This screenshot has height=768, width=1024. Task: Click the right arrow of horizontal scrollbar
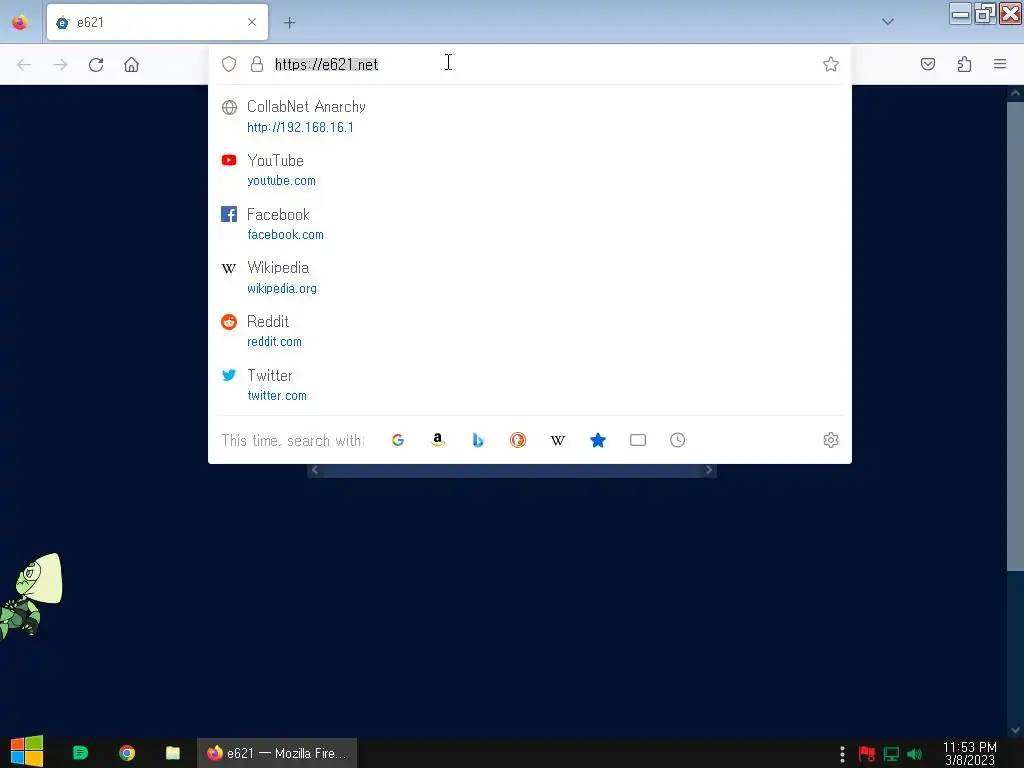(x=709, y=470)
